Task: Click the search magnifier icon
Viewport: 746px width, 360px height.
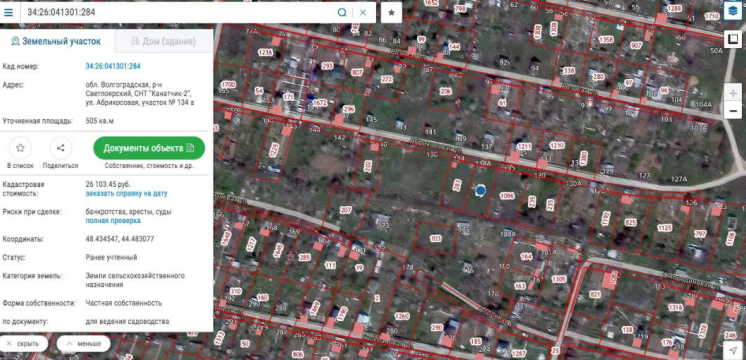Action: [x=342, y=12]
